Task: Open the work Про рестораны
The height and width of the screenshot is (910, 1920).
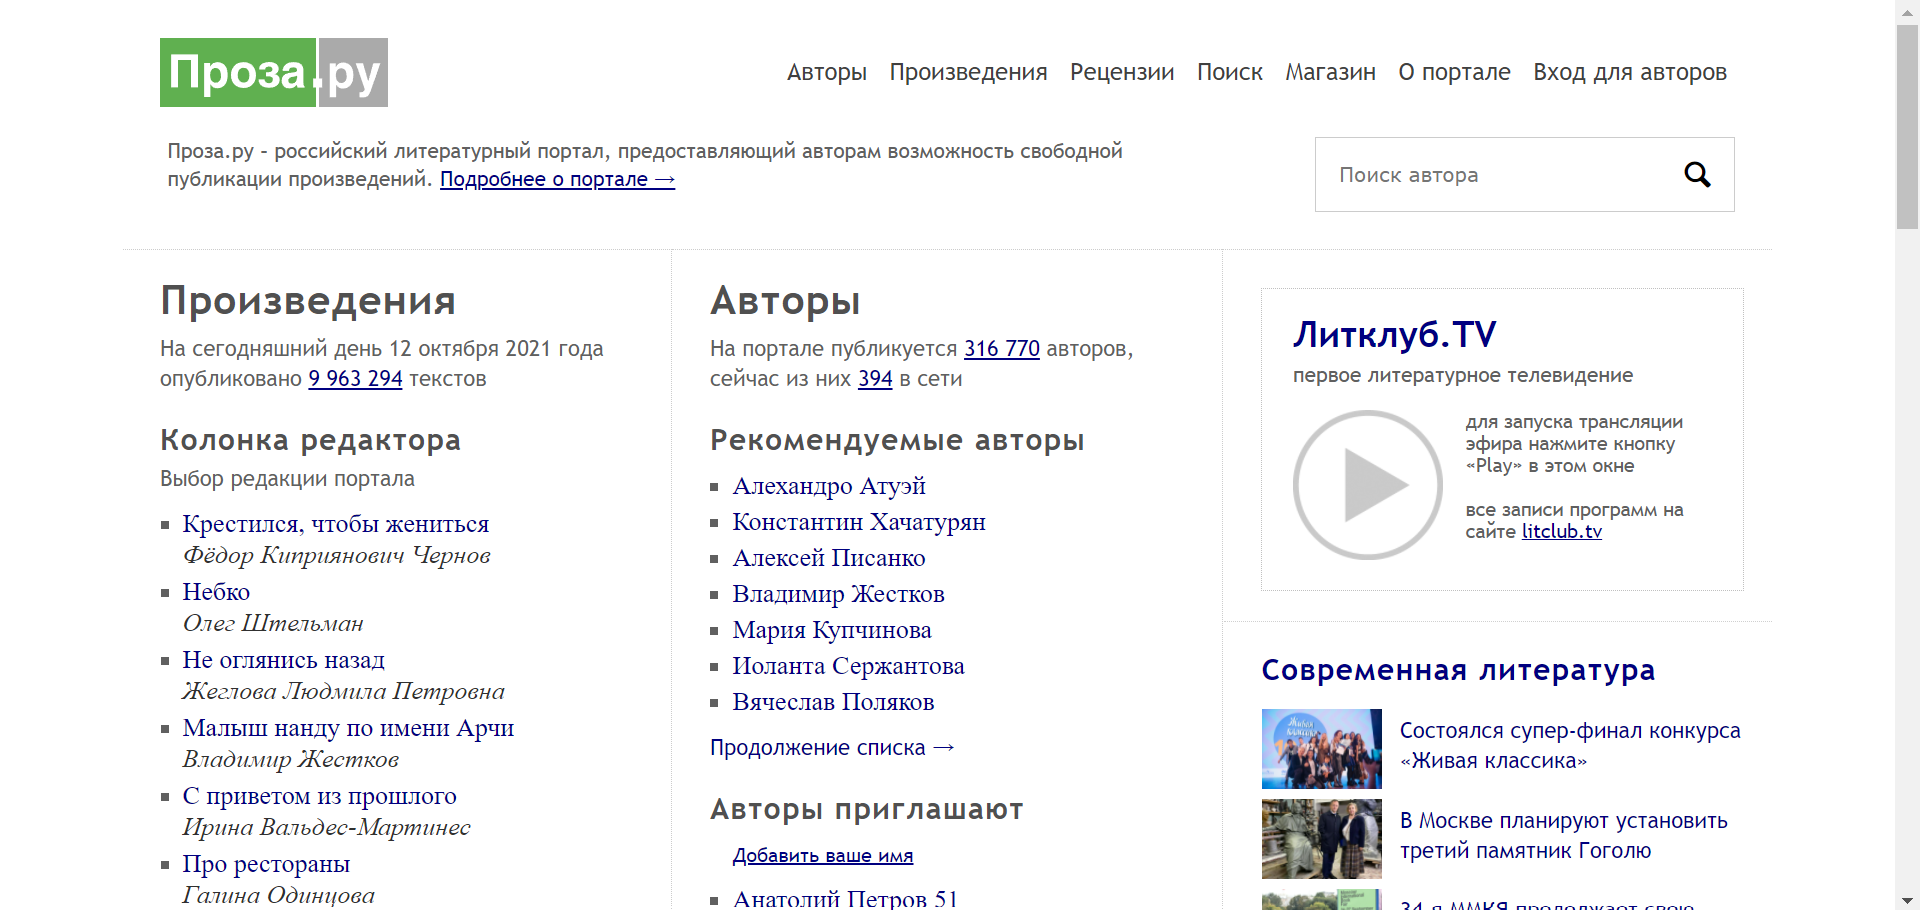Action: point(266,864)
